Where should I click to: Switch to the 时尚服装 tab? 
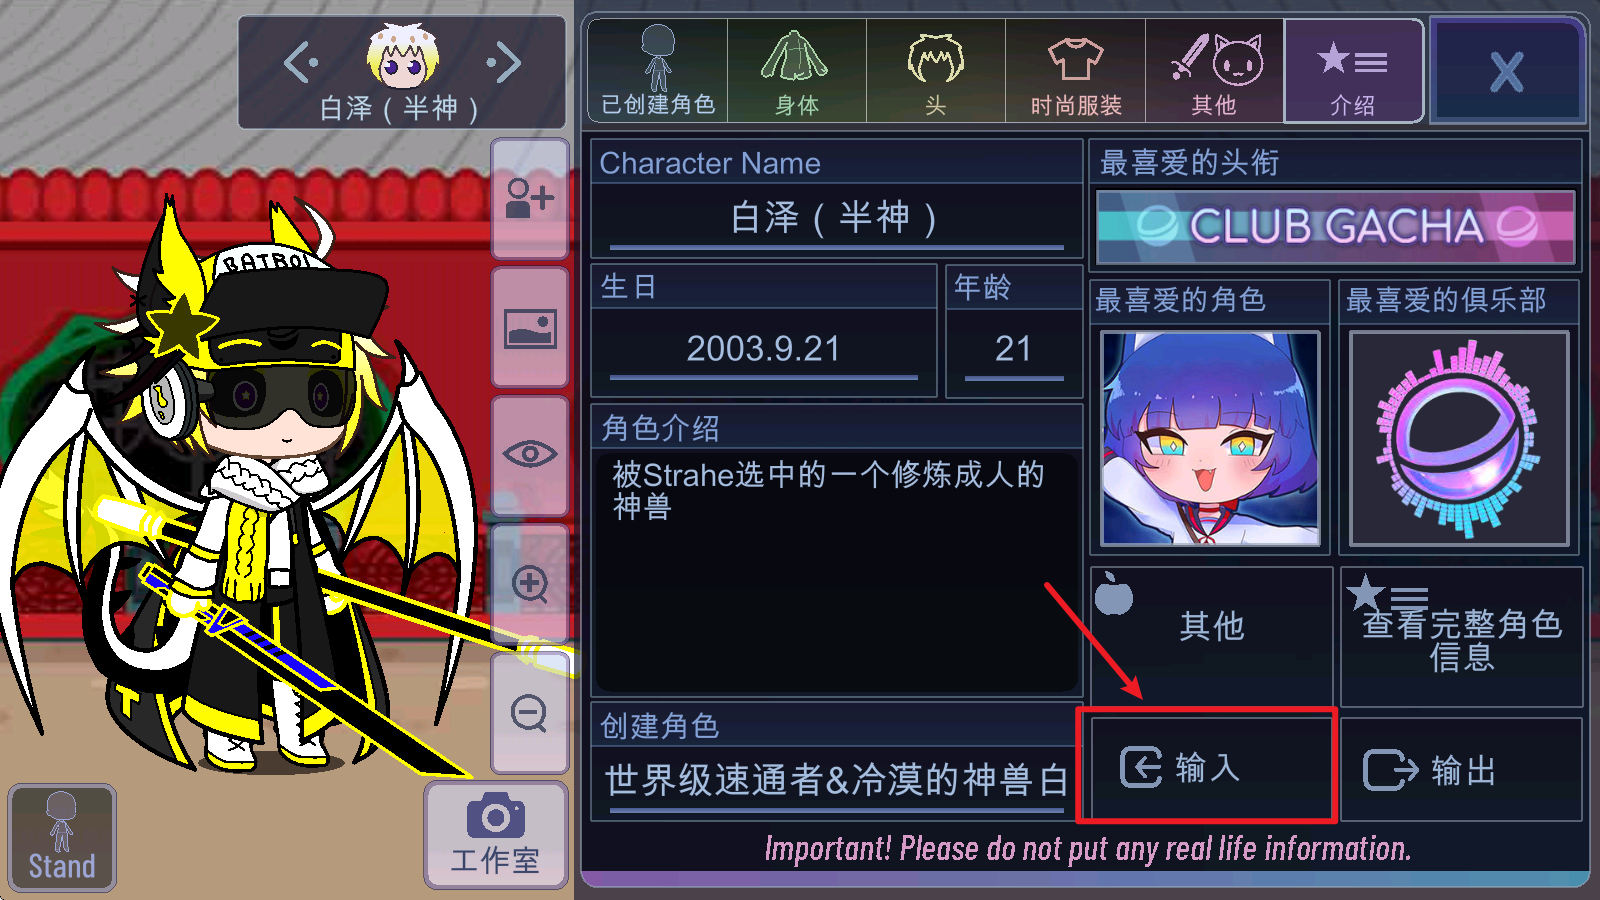coord(1075,71)
